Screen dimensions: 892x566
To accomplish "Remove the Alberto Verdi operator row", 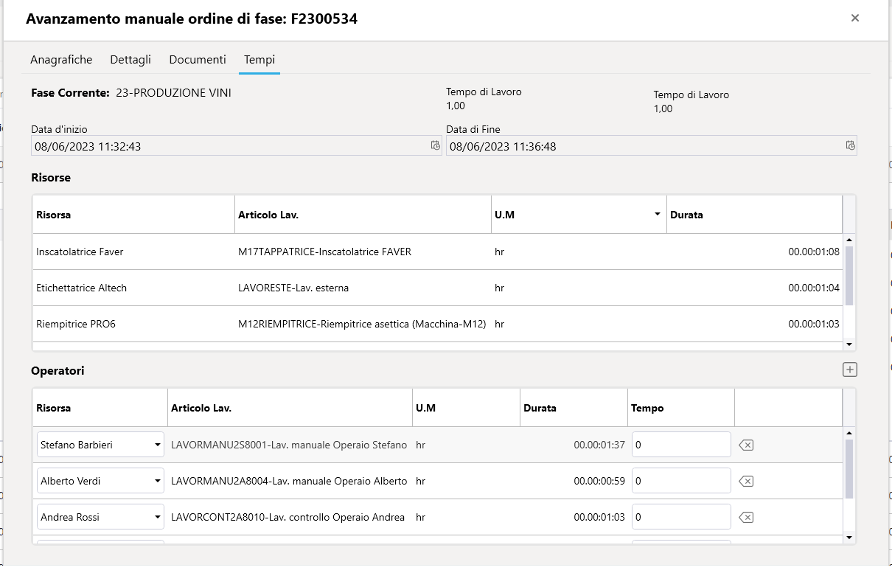I will [745, 481].
